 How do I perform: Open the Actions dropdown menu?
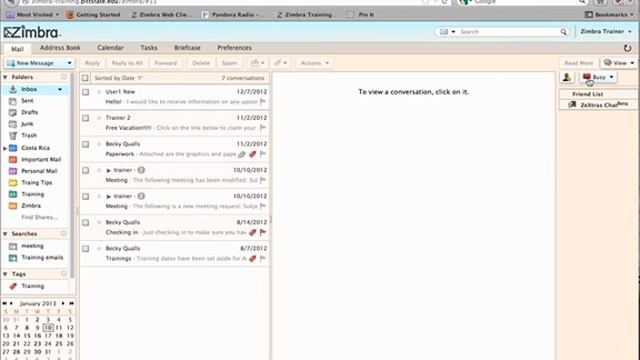tap(315, 63)
